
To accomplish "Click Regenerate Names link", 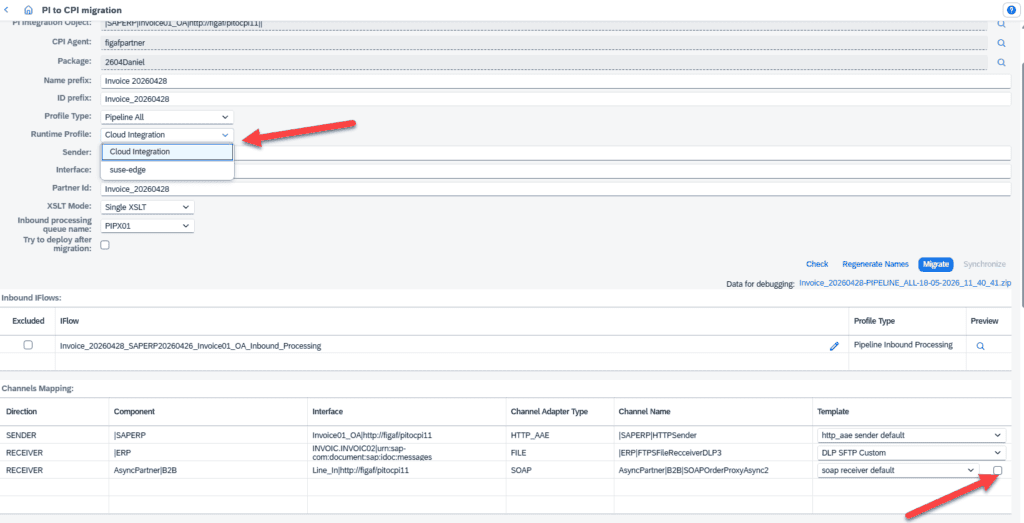I will coord(875,264).
